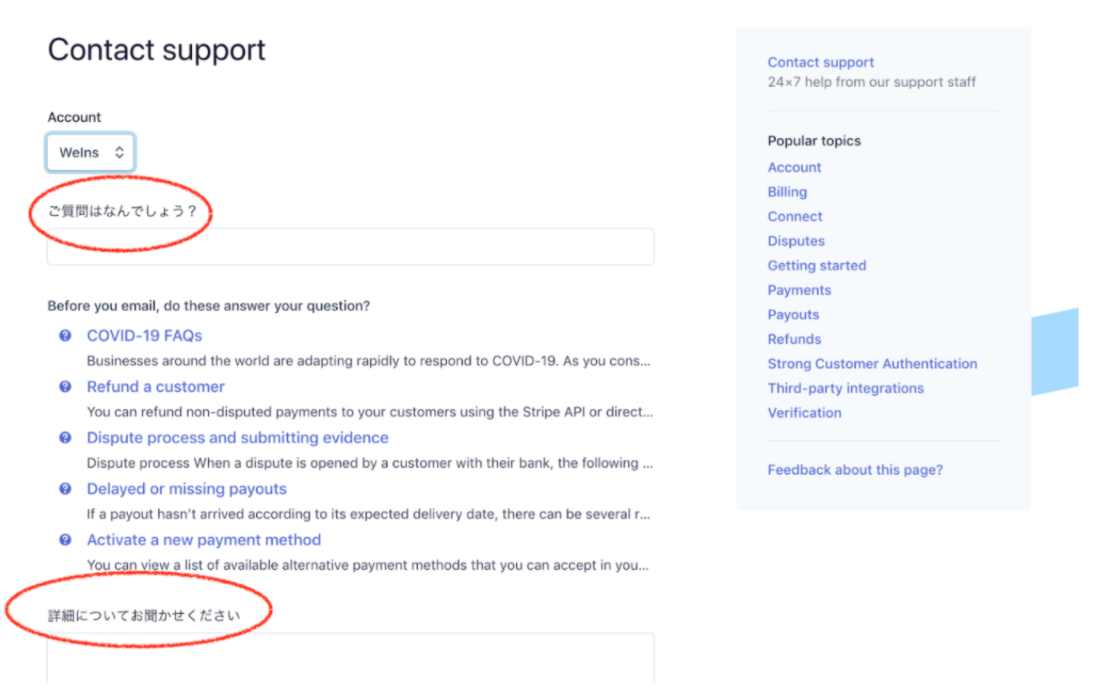Open Dispute process and submitting evidence link
Viewport: 1104px width, 690px height.
(x=237, y=438)
